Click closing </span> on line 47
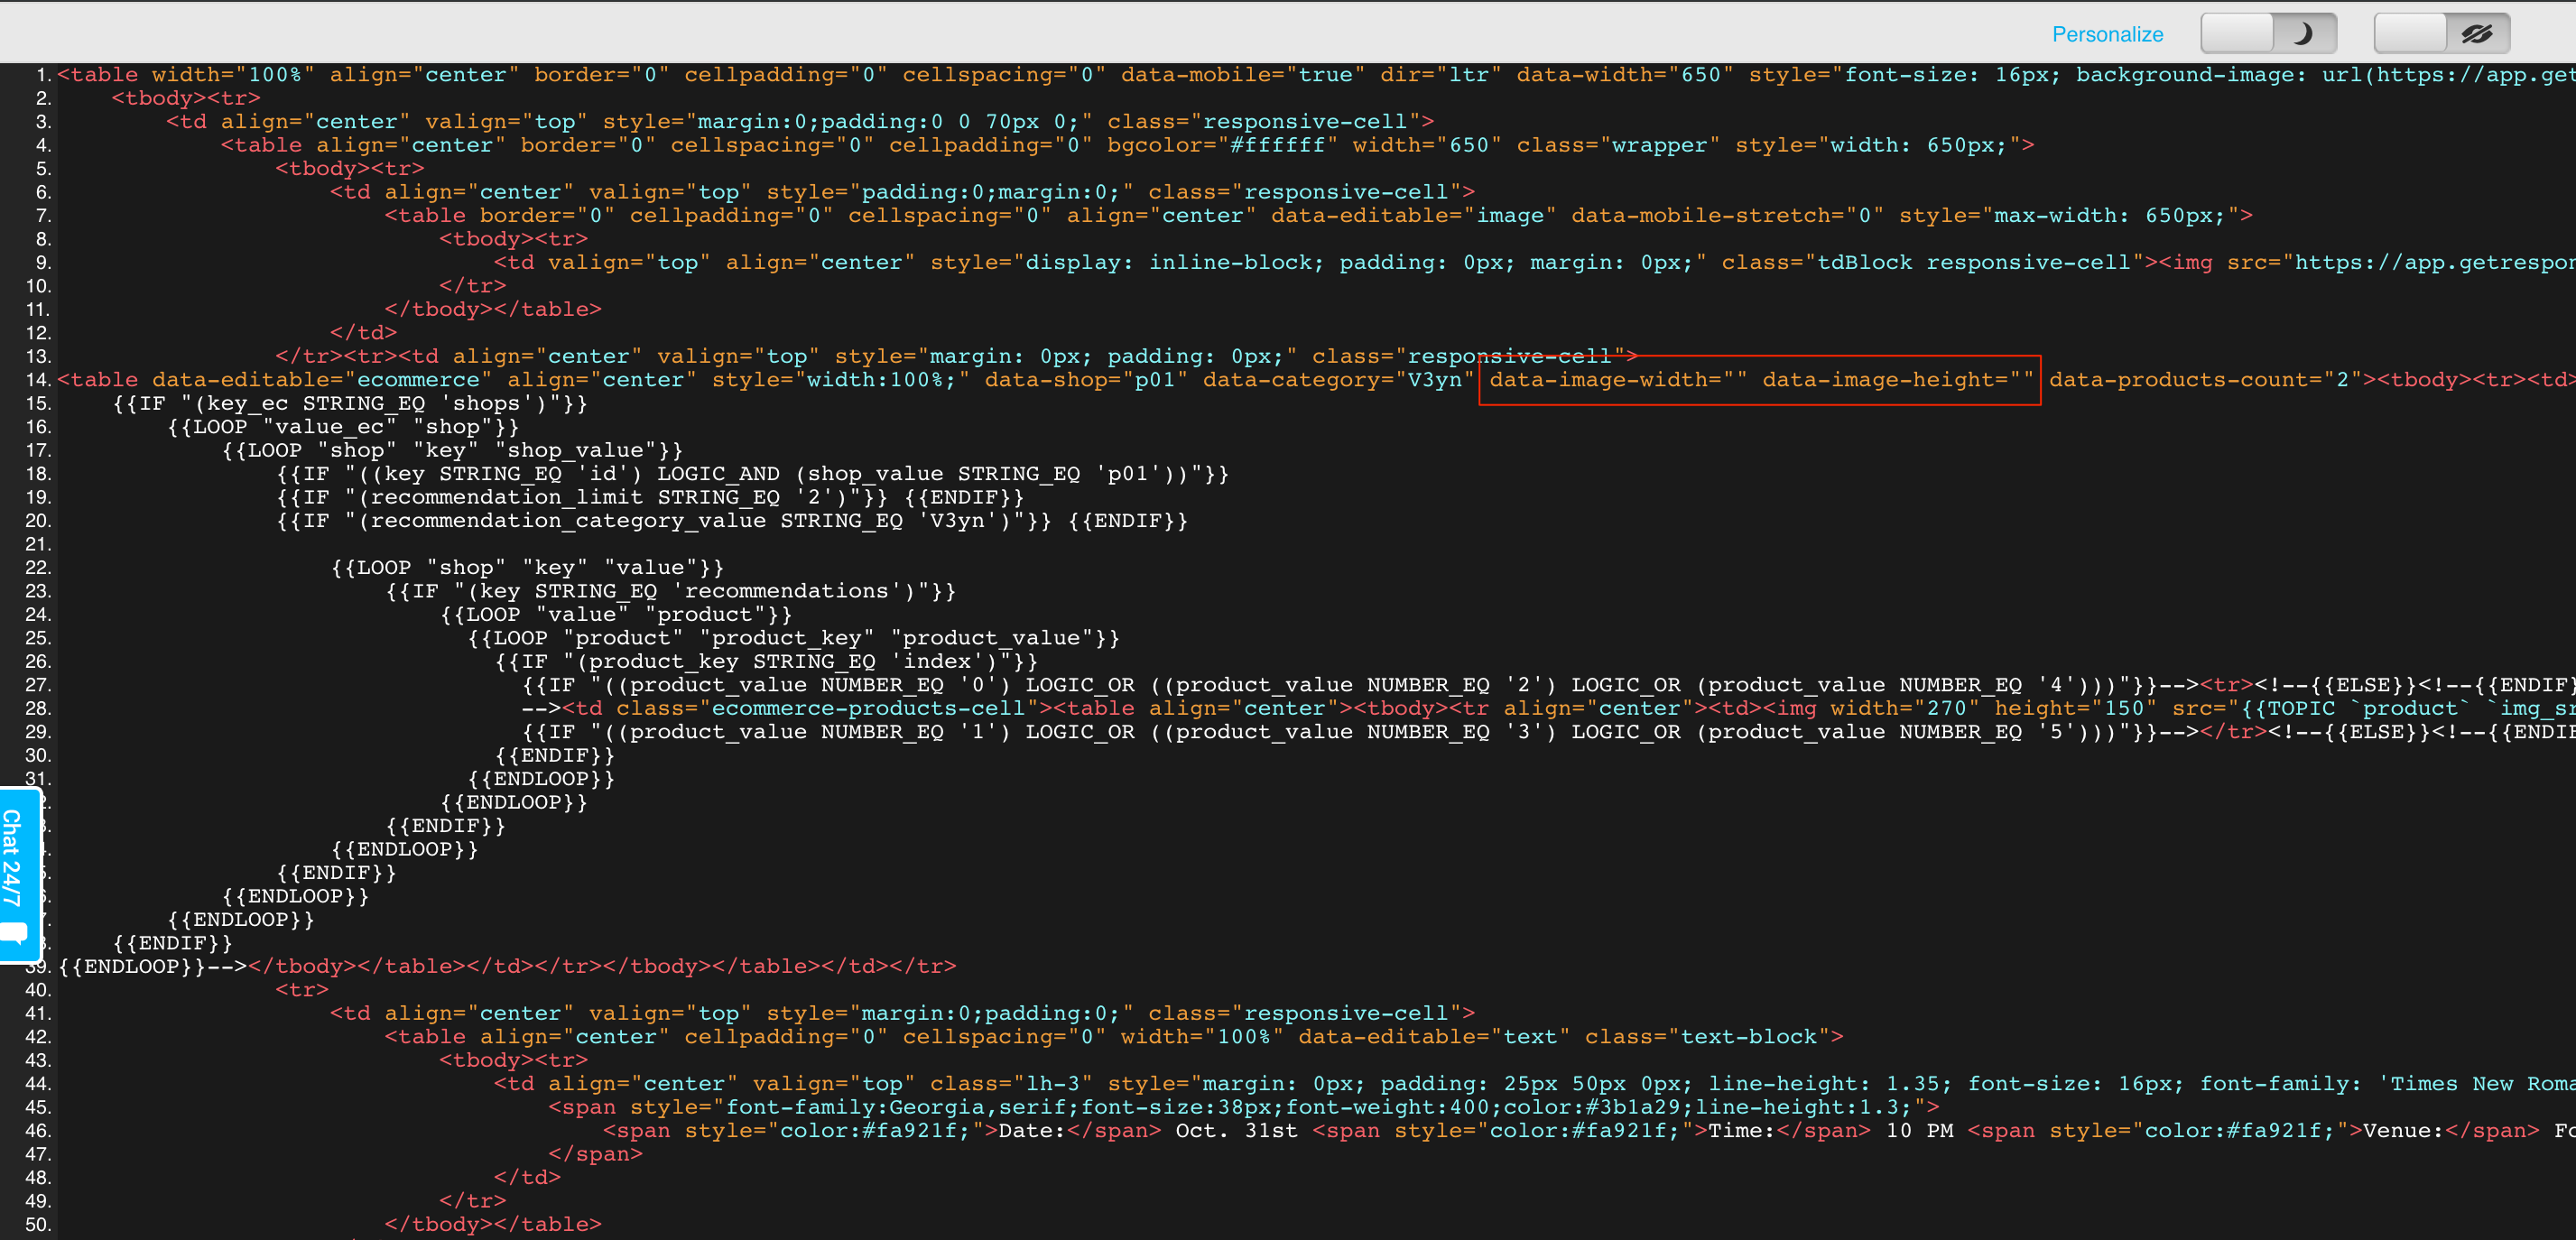The image size is (2576, 1240). point(595,1155)
